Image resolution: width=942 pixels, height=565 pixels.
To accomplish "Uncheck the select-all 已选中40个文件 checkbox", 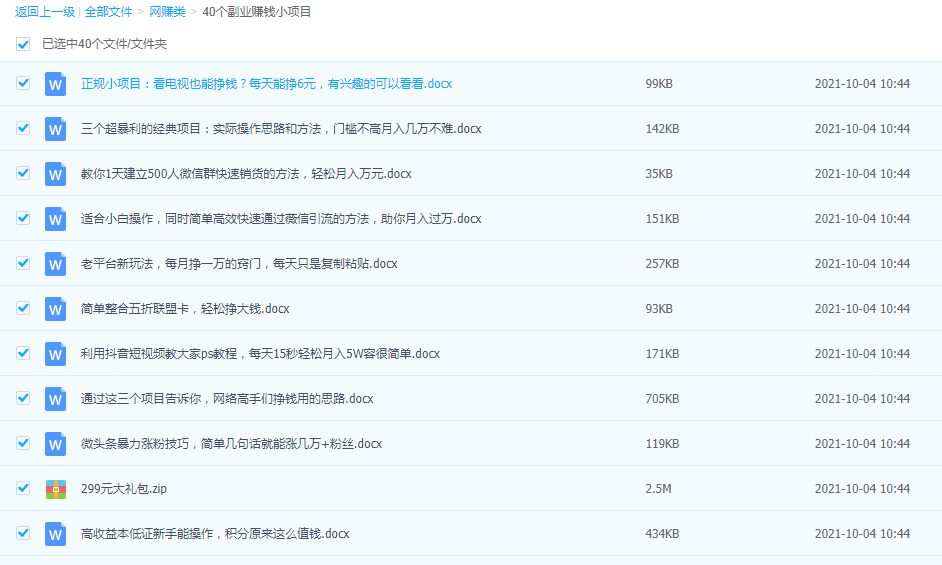I will [x=23, y=44].
